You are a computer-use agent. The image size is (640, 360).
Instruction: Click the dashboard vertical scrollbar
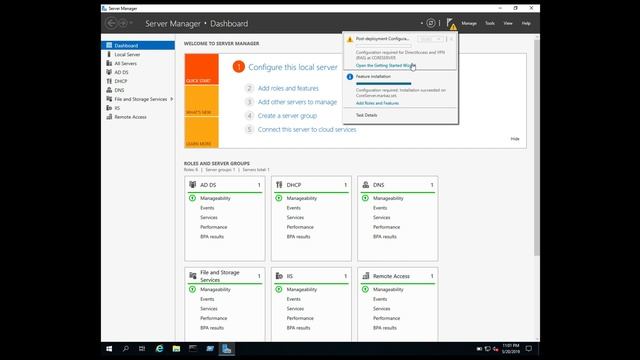[537, 147]
